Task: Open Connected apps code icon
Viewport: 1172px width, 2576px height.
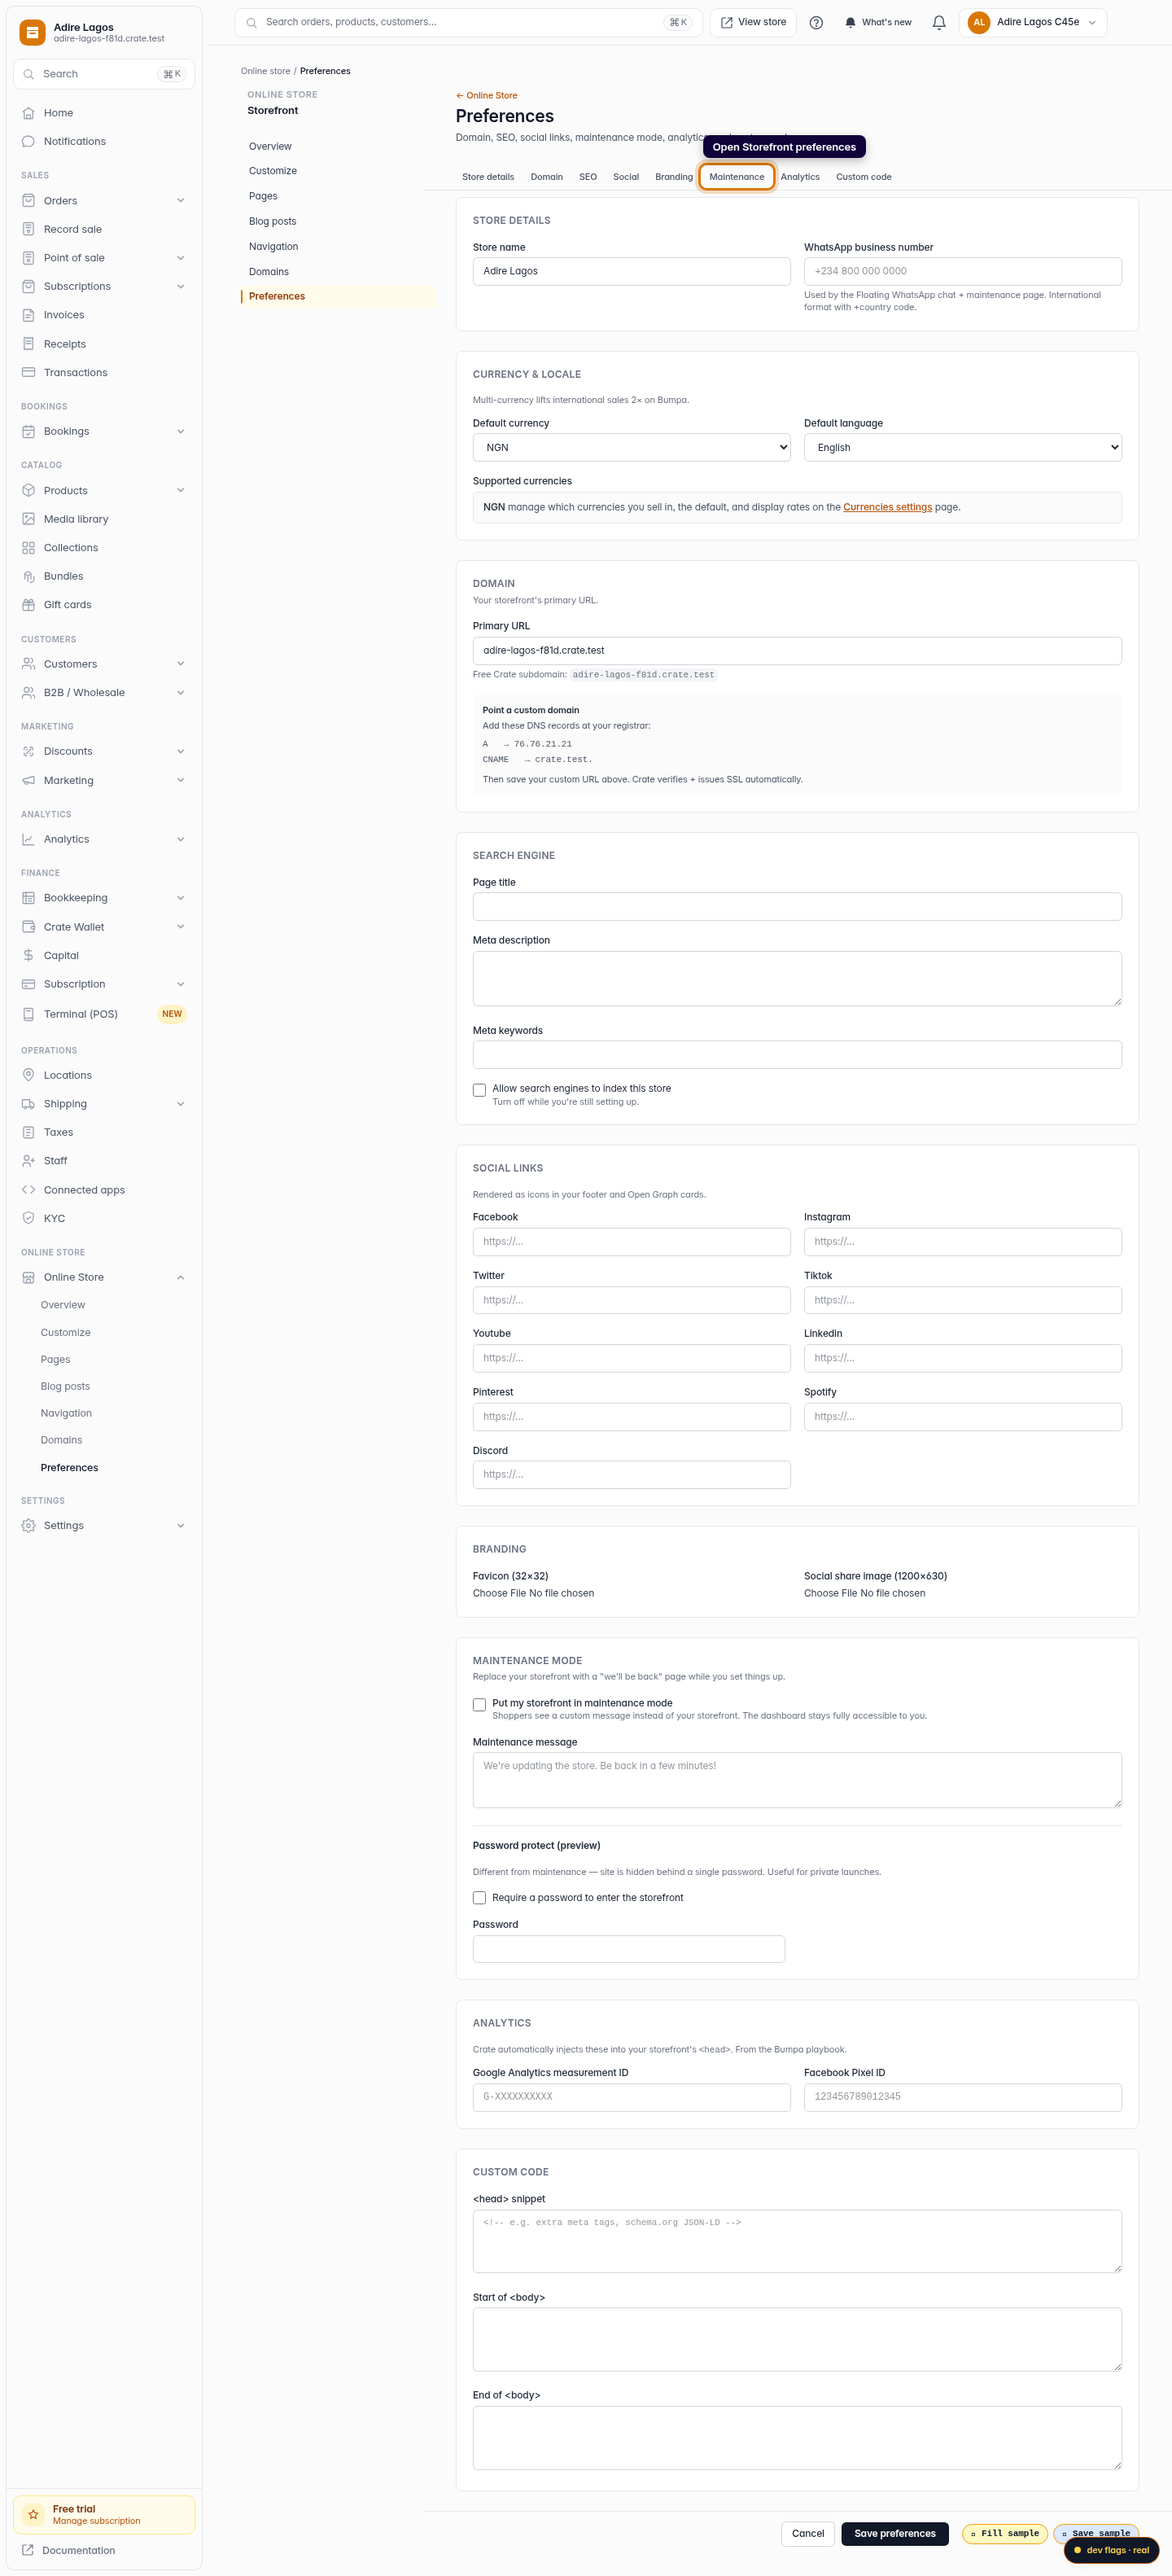Action: pyautogui.click(x=28, y=1190)
